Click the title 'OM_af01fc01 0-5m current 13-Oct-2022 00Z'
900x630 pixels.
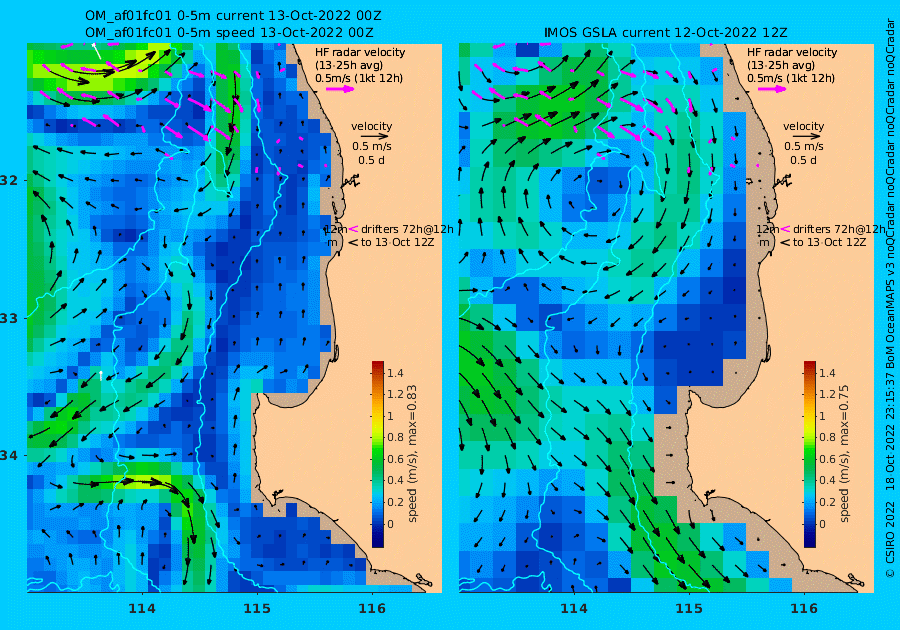coord(233,16)
